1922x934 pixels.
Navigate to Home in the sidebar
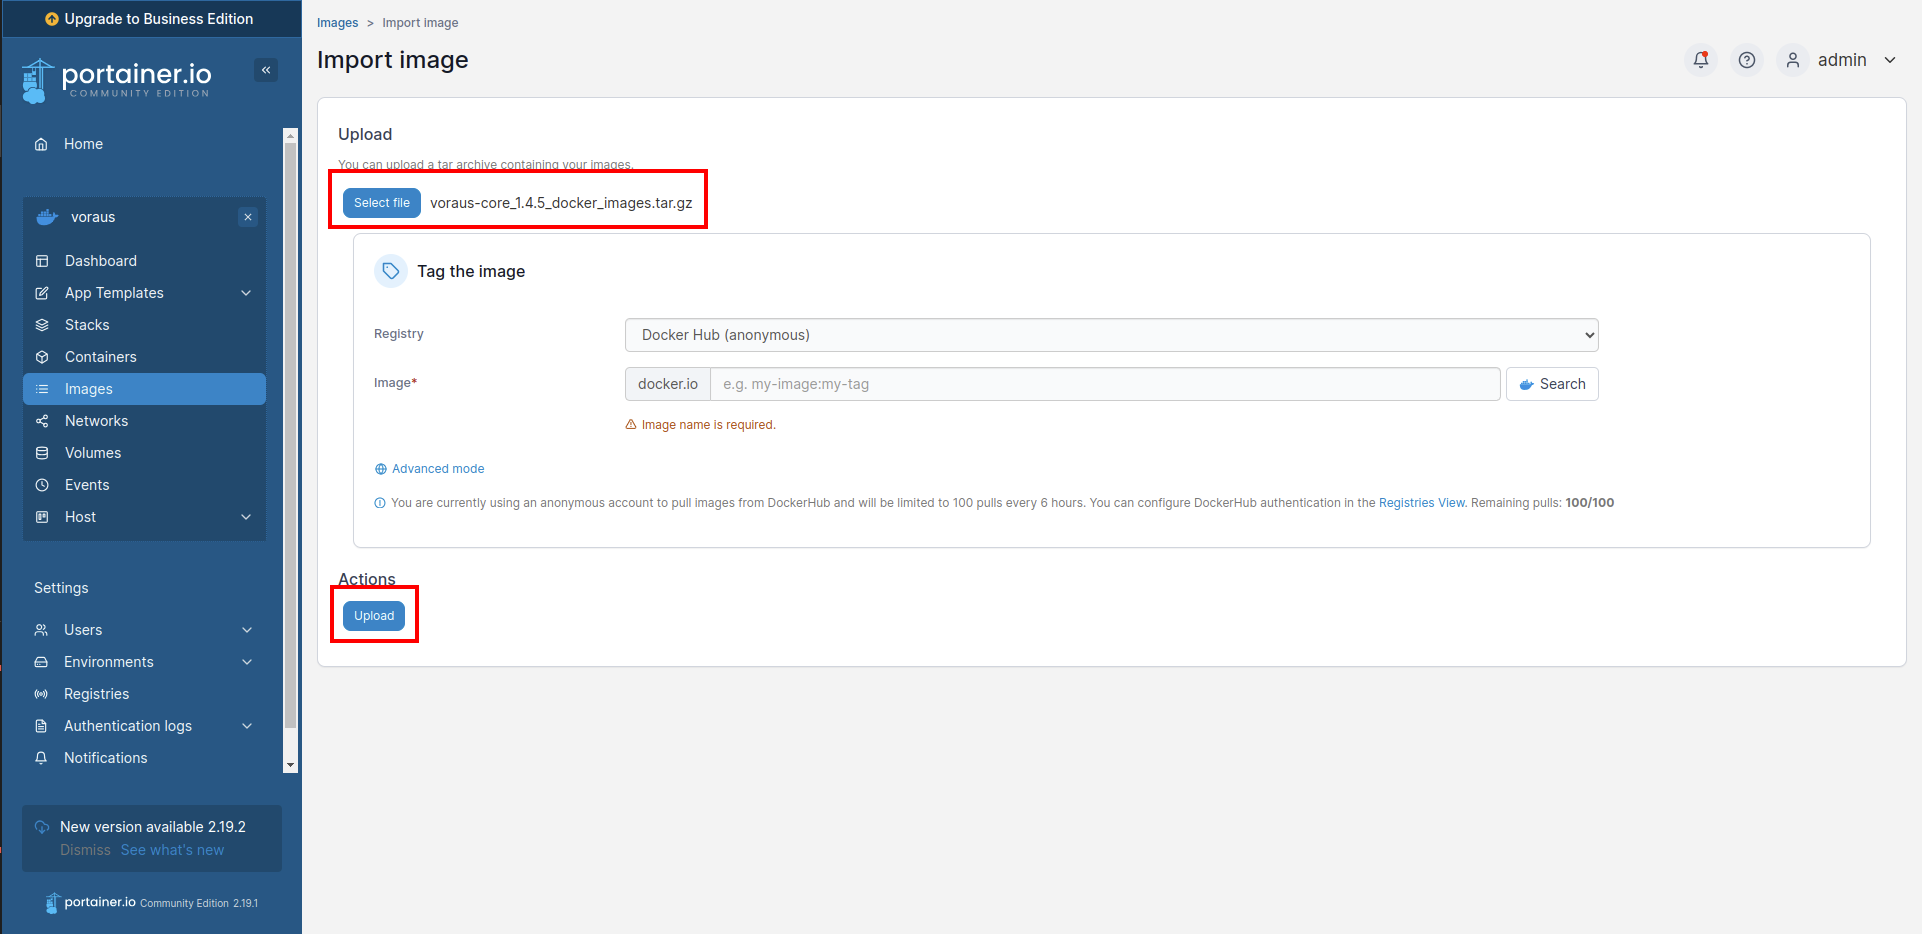(x=84, y=143)
